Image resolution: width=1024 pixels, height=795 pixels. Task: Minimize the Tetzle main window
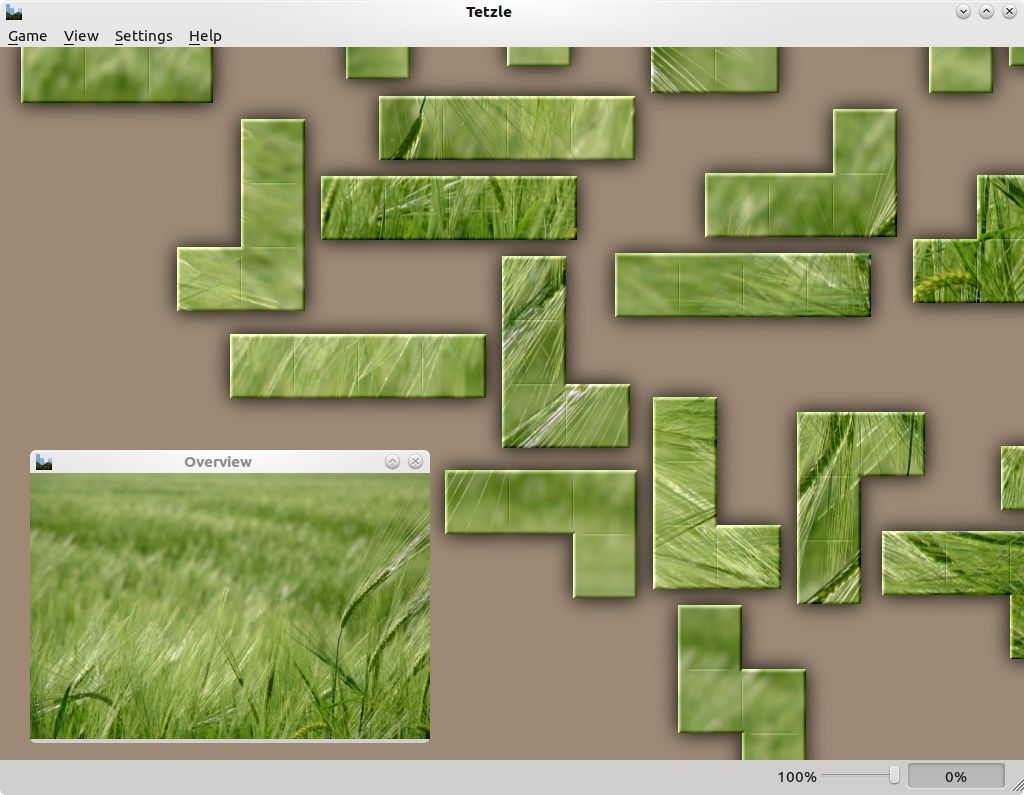[x=963, y=12]
